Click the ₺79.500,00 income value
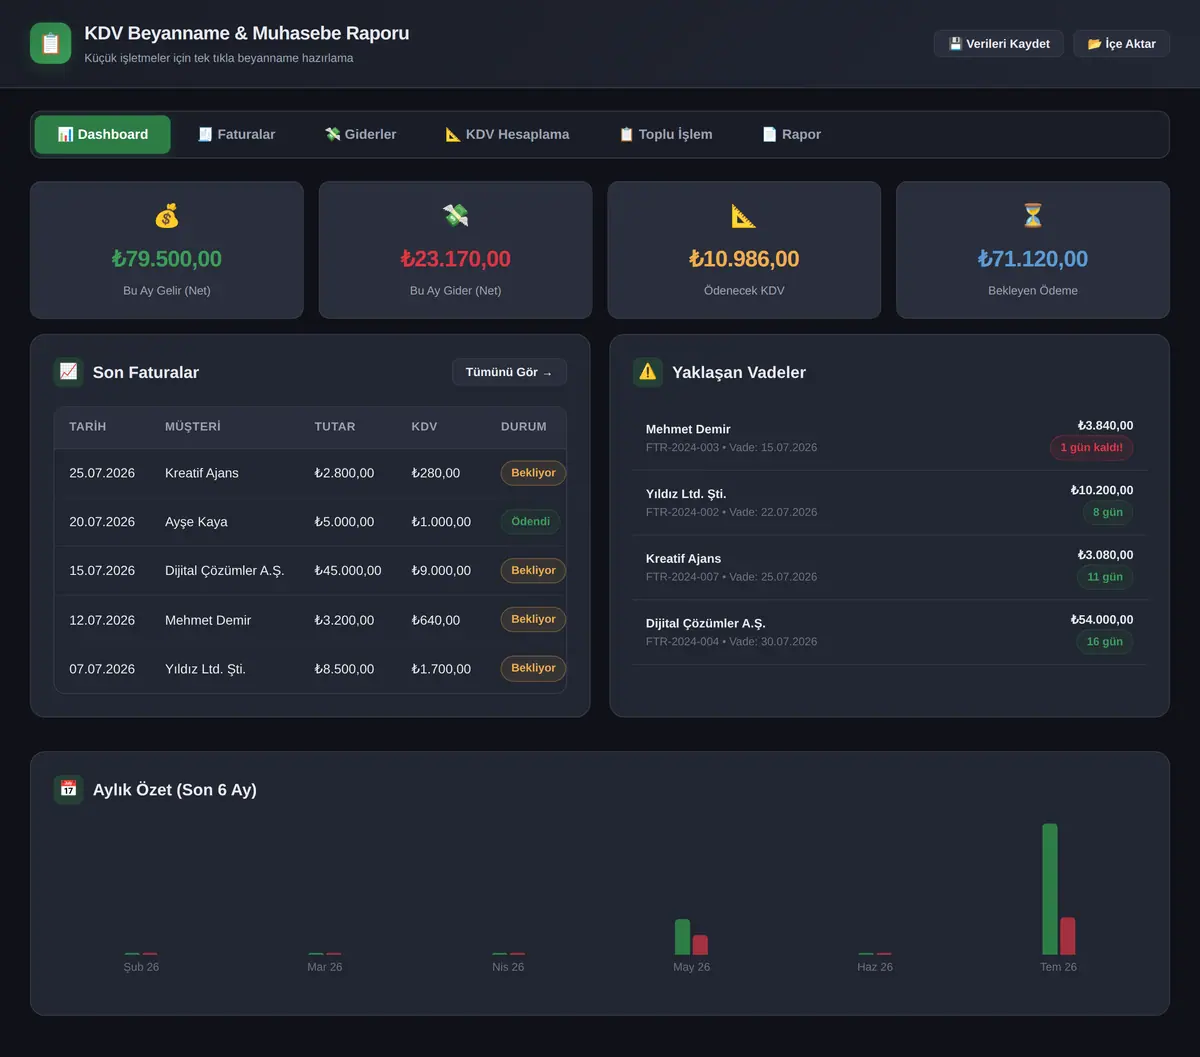The height and width of the screenshot is (1057, 1200). (x=167, y=259)
